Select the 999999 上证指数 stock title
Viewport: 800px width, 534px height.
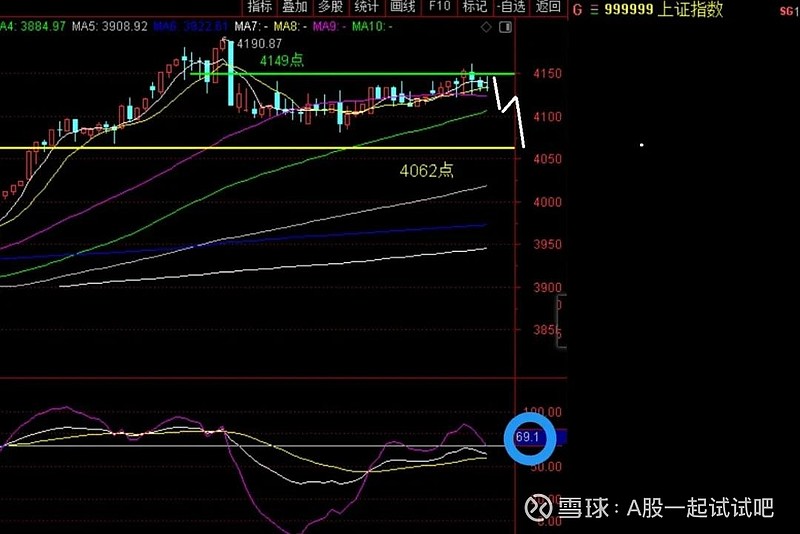click(664, 9)
